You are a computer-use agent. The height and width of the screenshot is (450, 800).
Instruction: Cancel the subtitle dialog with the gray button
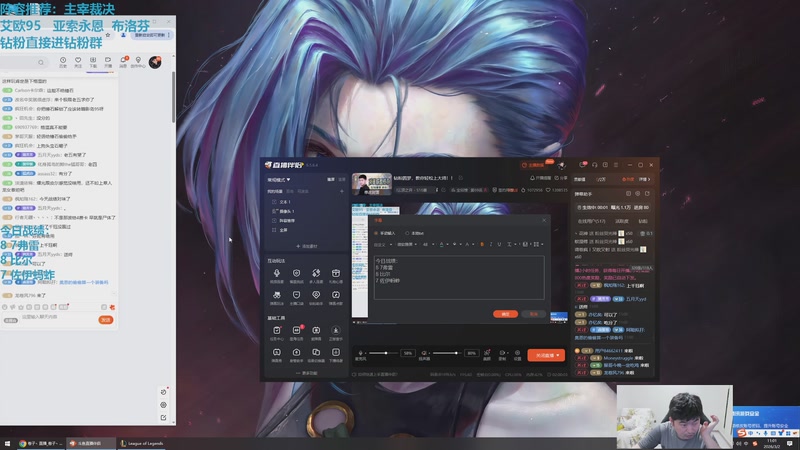[x=534, y=314]
